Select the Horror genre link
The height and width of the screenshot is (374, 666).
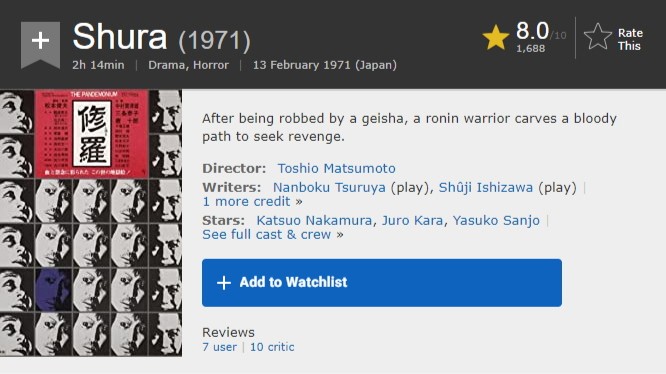tap(211, 65)
